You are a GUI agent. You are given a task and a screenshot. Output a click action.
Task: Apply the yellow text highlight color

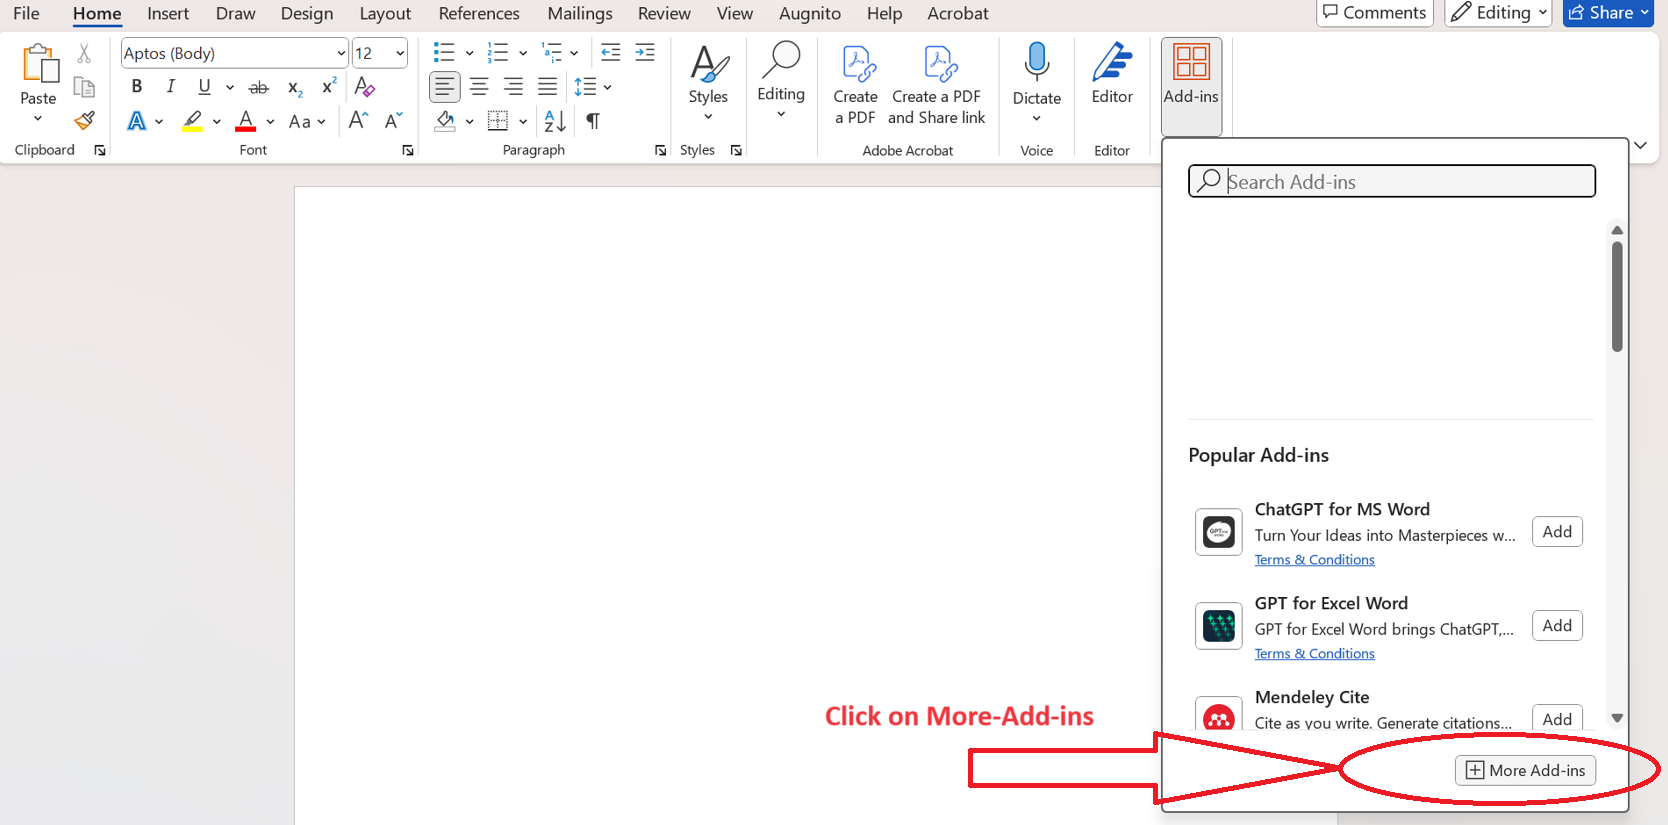pos(192,121)
